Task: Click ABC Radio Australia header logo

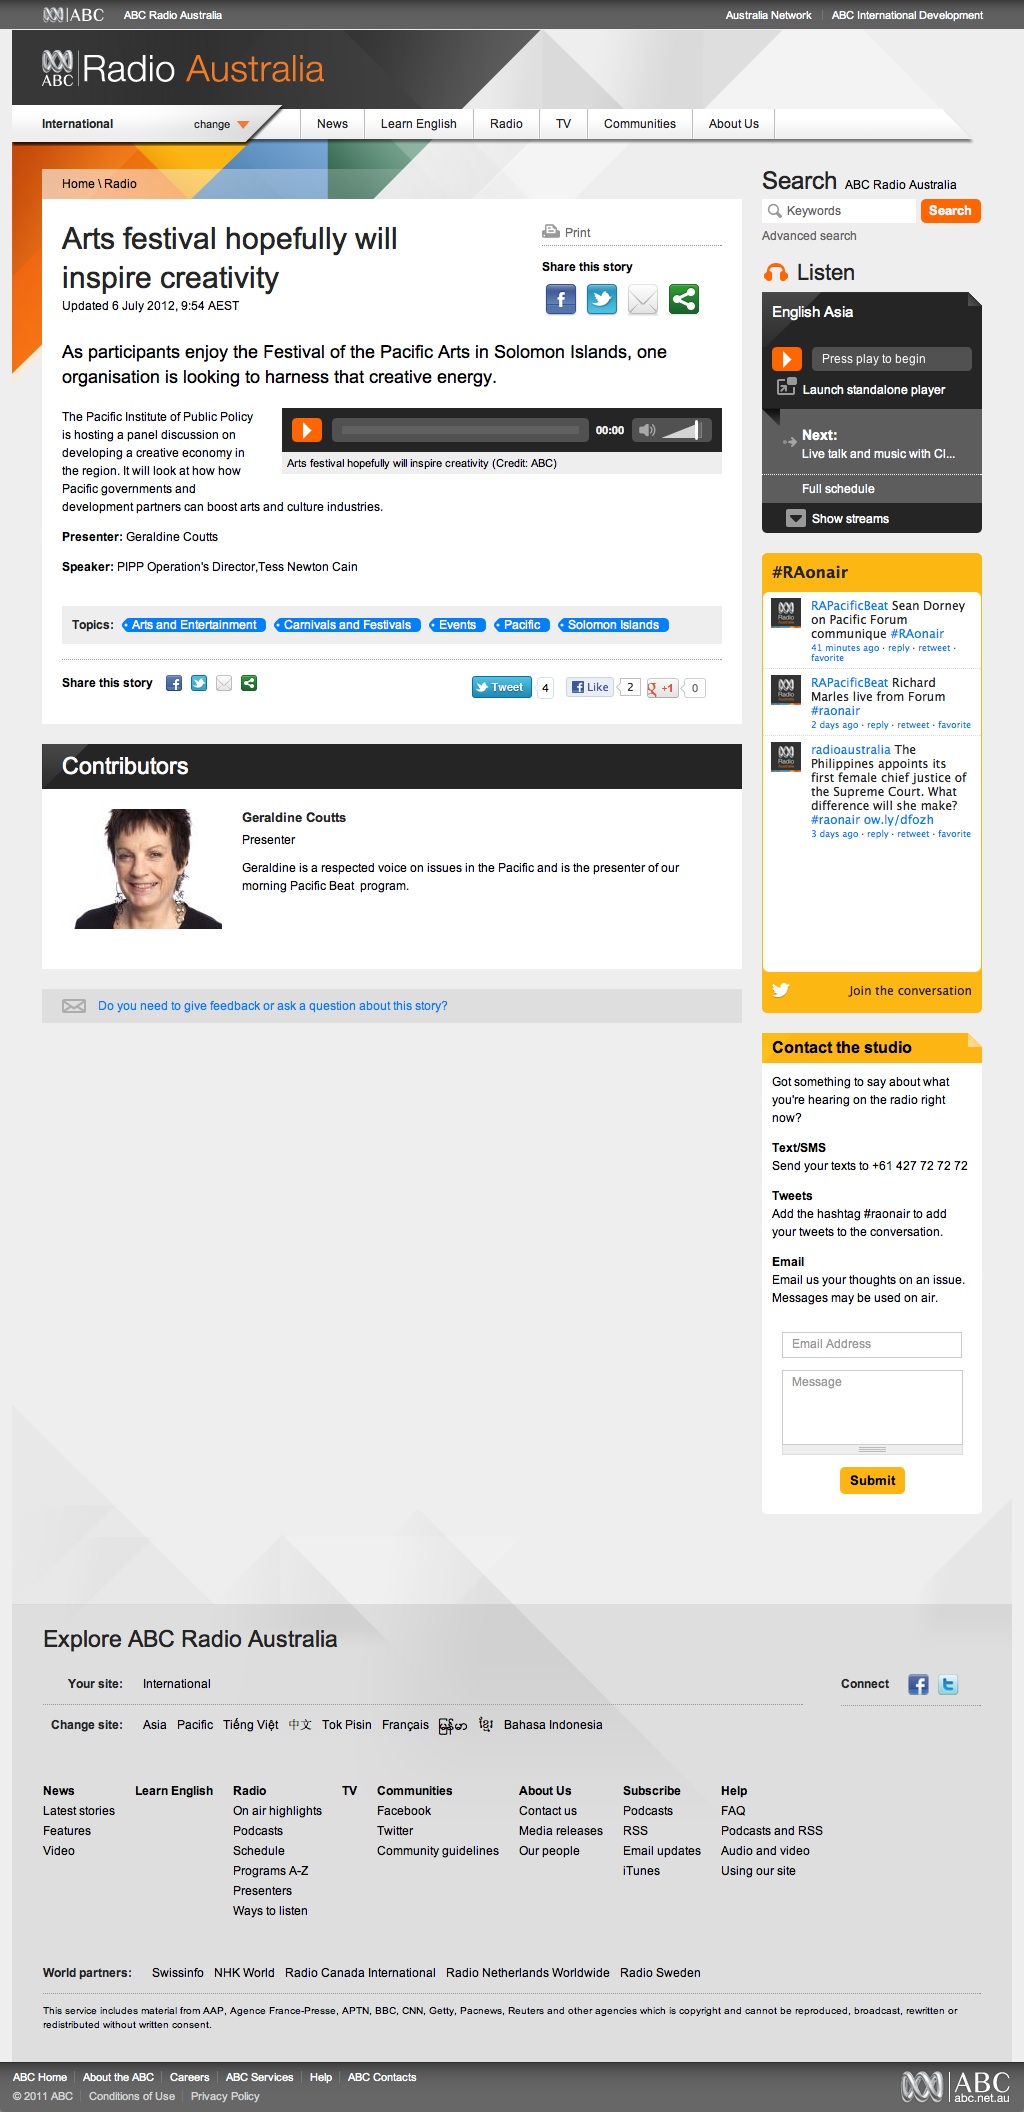Action: (183, 68)
